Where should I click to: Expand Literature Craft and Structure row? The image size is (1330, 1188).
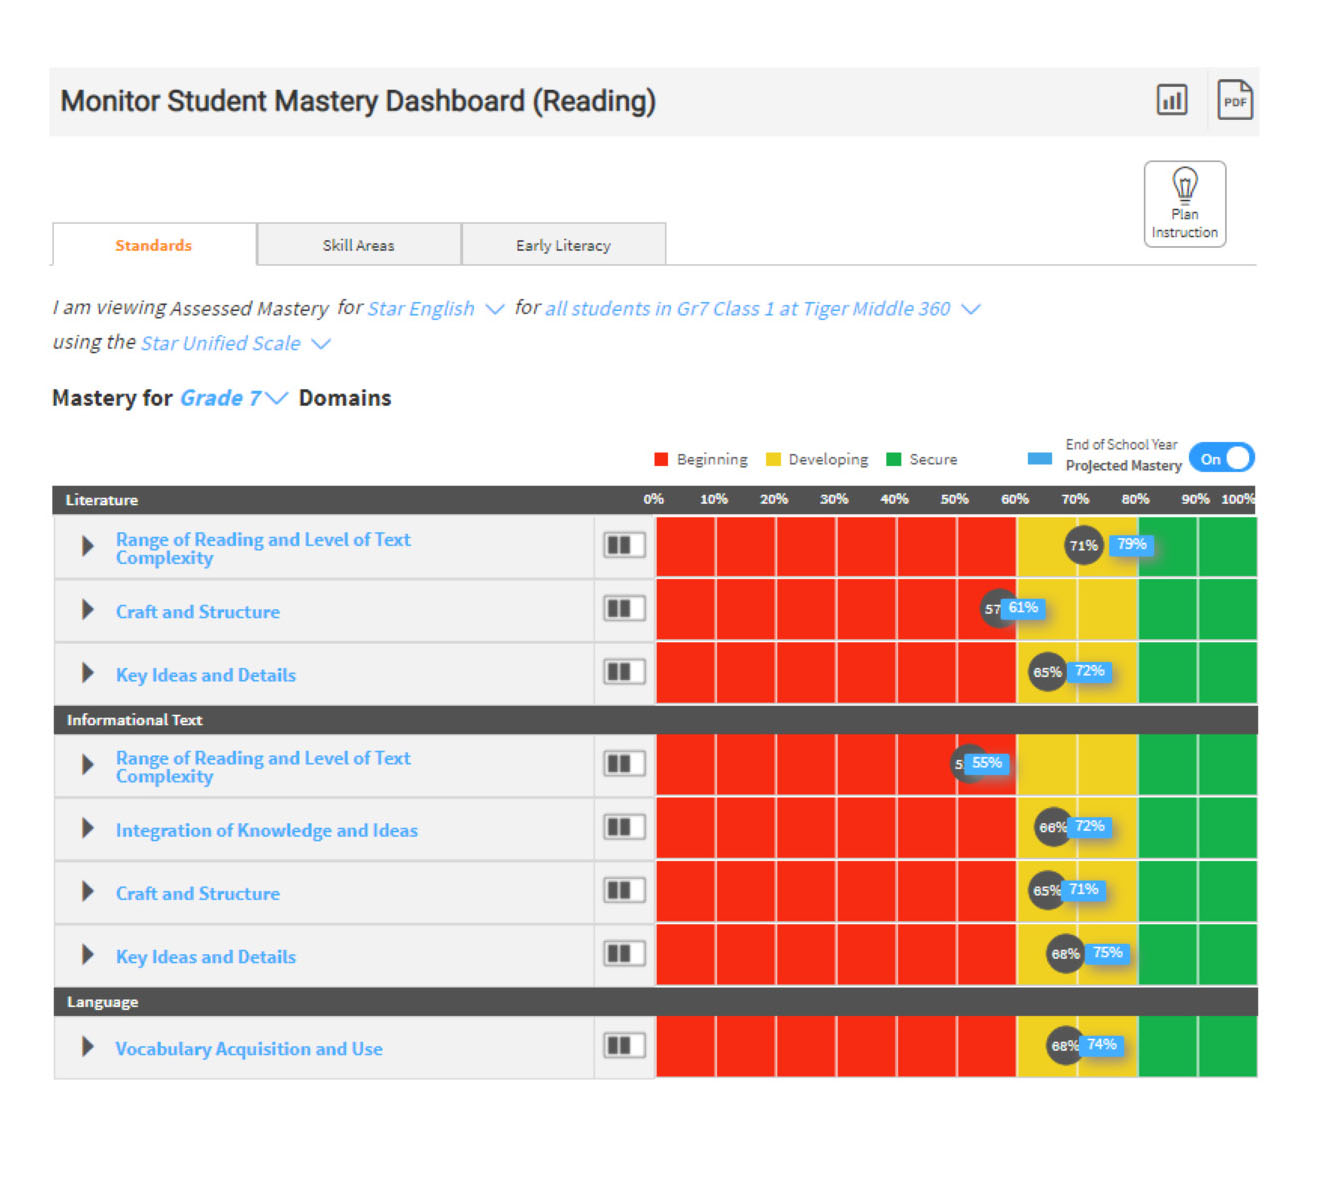coord(88,610)
